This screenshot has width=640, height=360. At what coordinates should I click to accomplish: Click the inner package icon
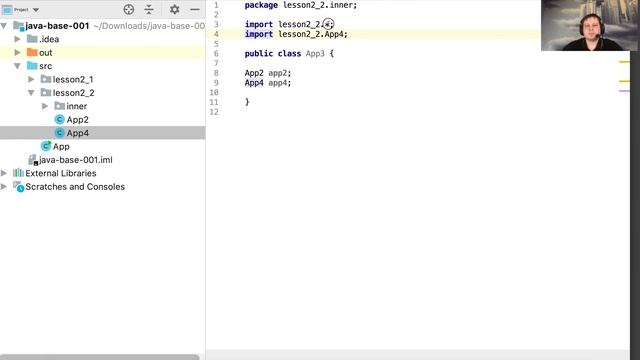click(x=60, y=106)
